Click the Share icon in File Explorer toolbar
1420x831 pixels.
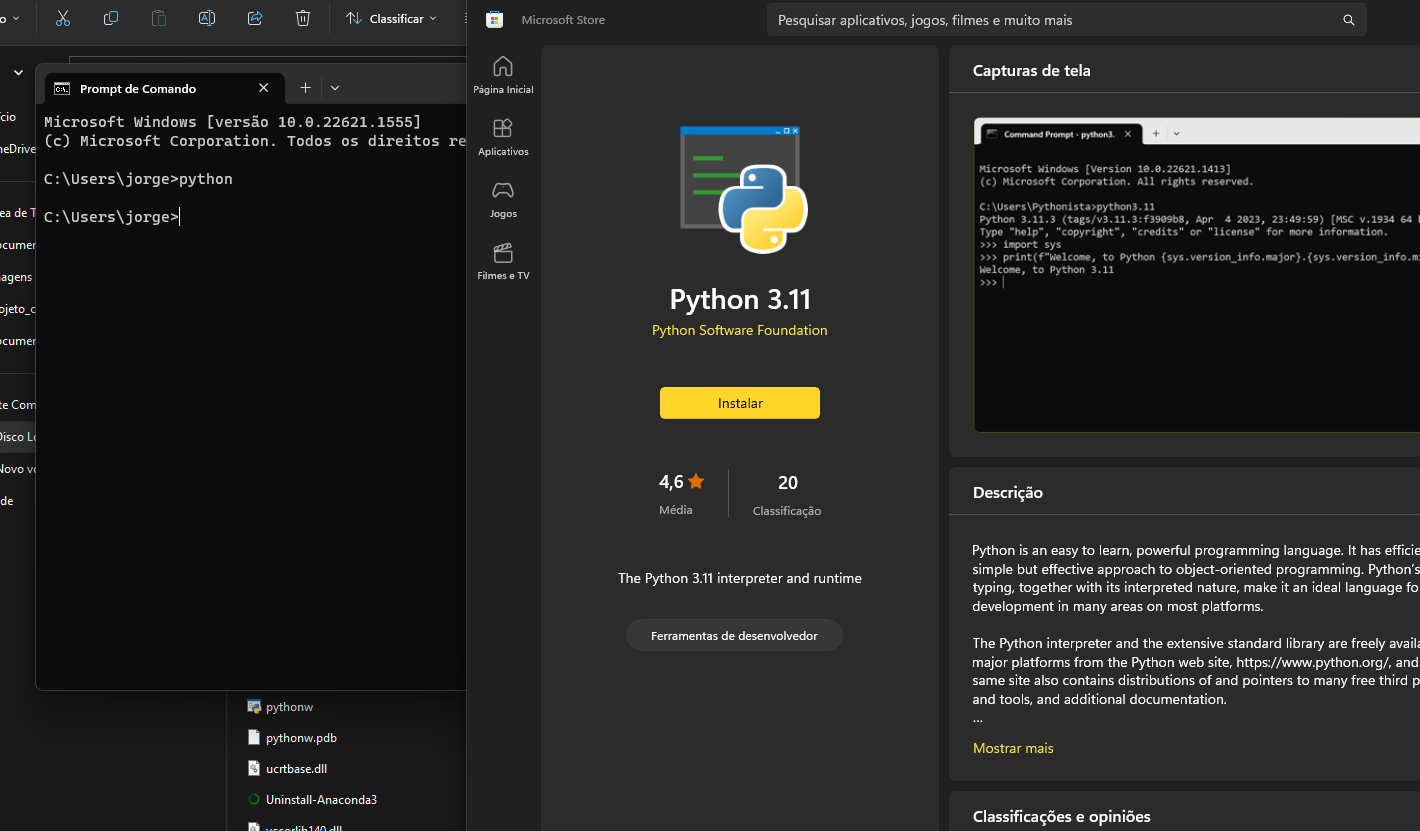tap(255, 18)
